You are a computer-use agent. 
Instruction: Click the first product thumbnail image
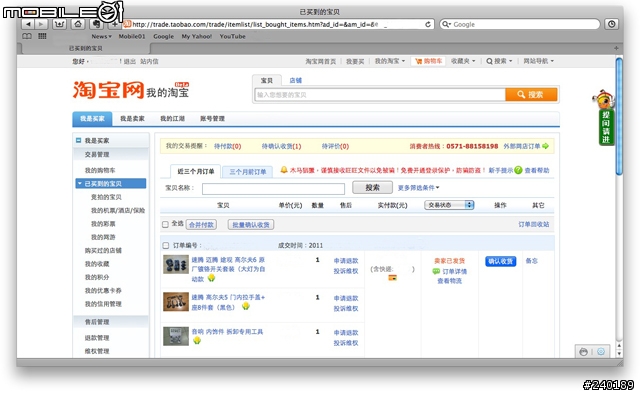(176, 264)
